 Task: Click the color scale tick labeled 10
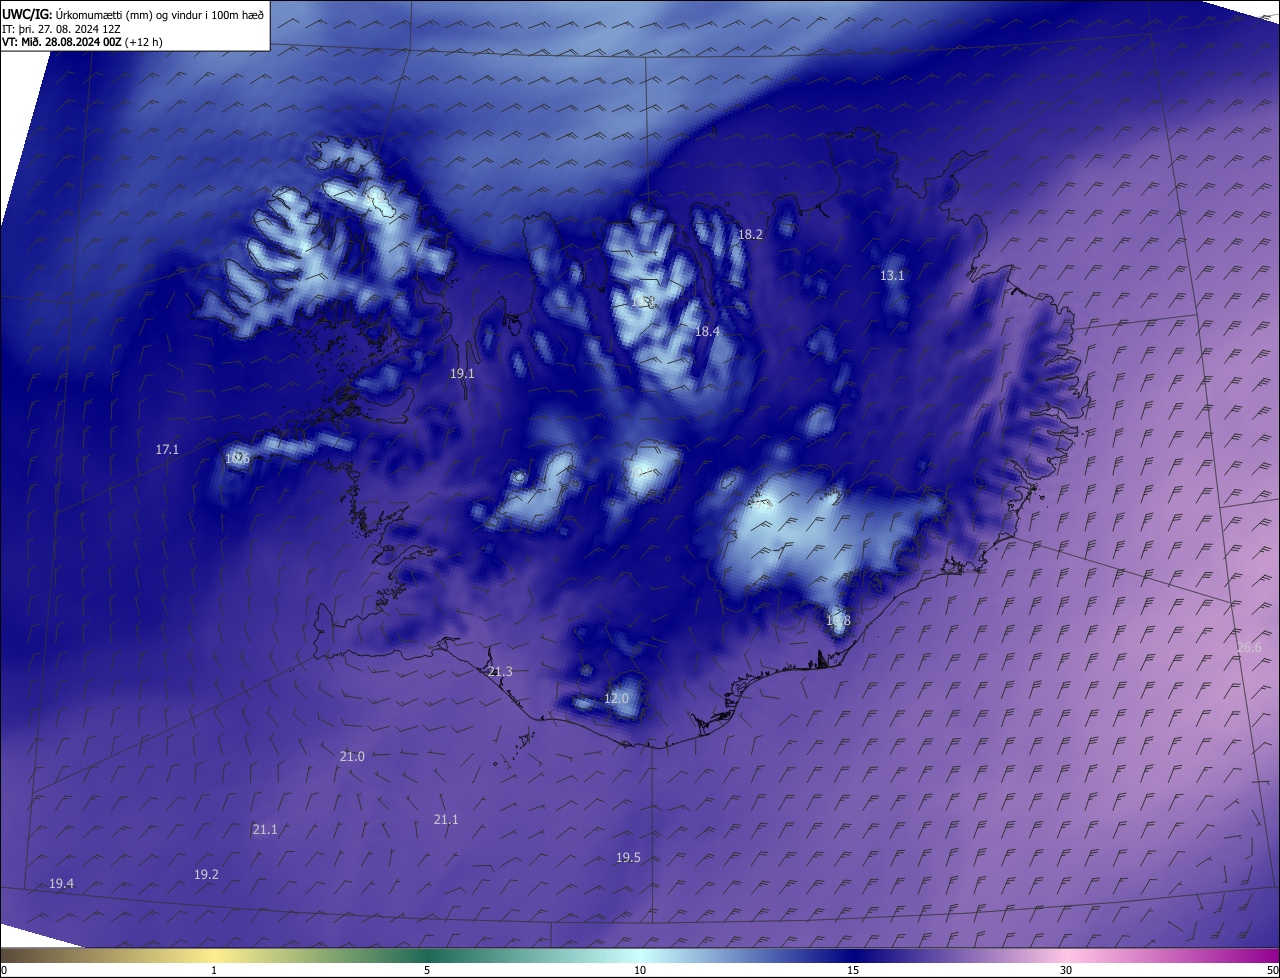(640, 970)
